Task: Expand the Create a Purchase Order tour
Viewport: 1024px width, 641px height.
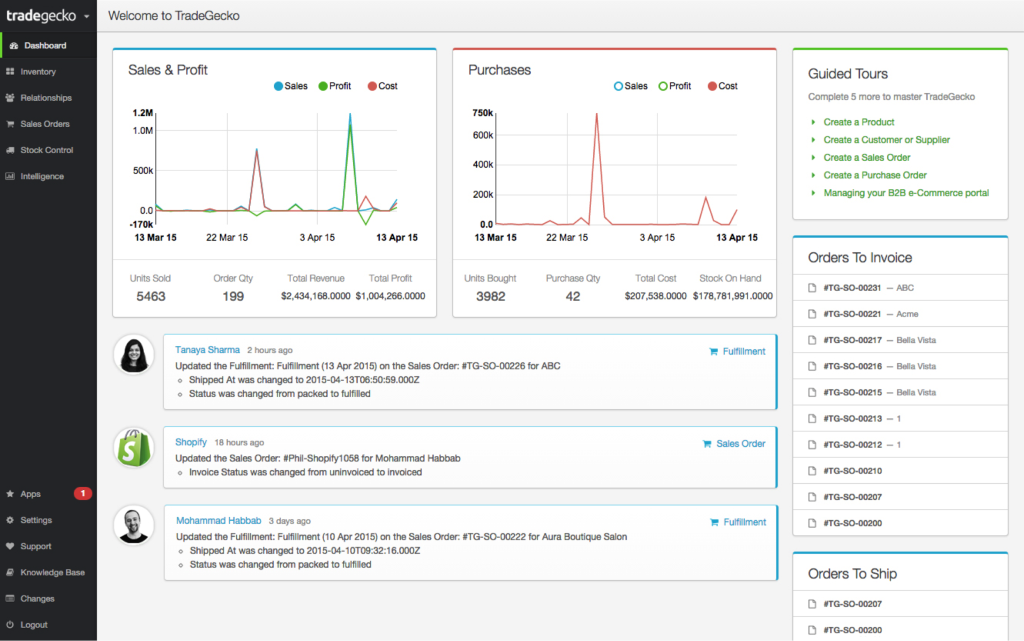Action: (874, 175)
